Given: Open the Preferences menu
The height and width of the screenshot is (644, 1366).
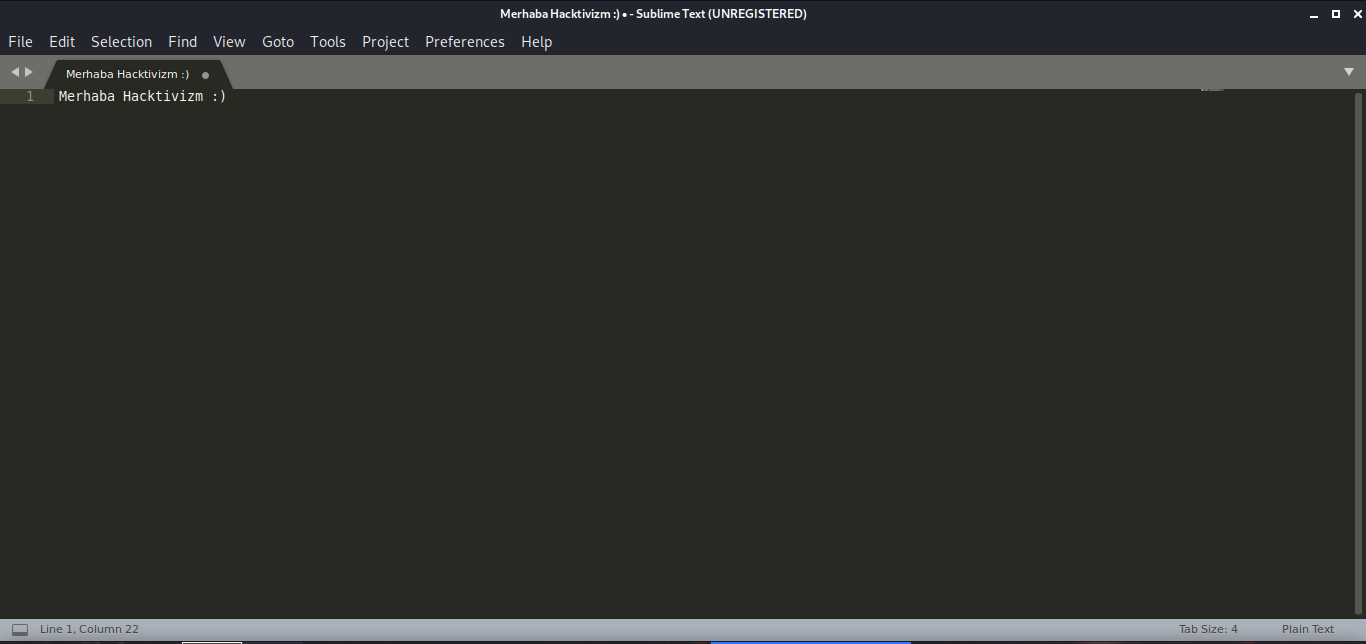Looking at the screenshot, I should tap(464, 42).
